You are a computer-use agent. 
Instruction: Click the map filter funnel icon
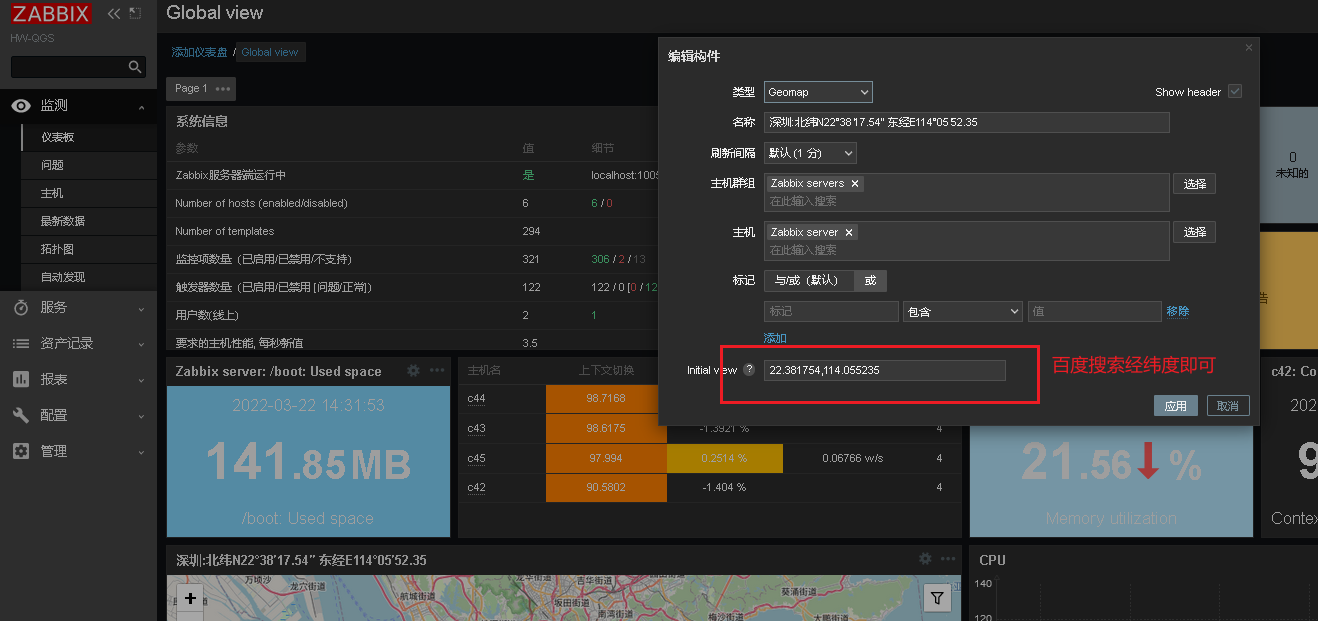point(937,598)
